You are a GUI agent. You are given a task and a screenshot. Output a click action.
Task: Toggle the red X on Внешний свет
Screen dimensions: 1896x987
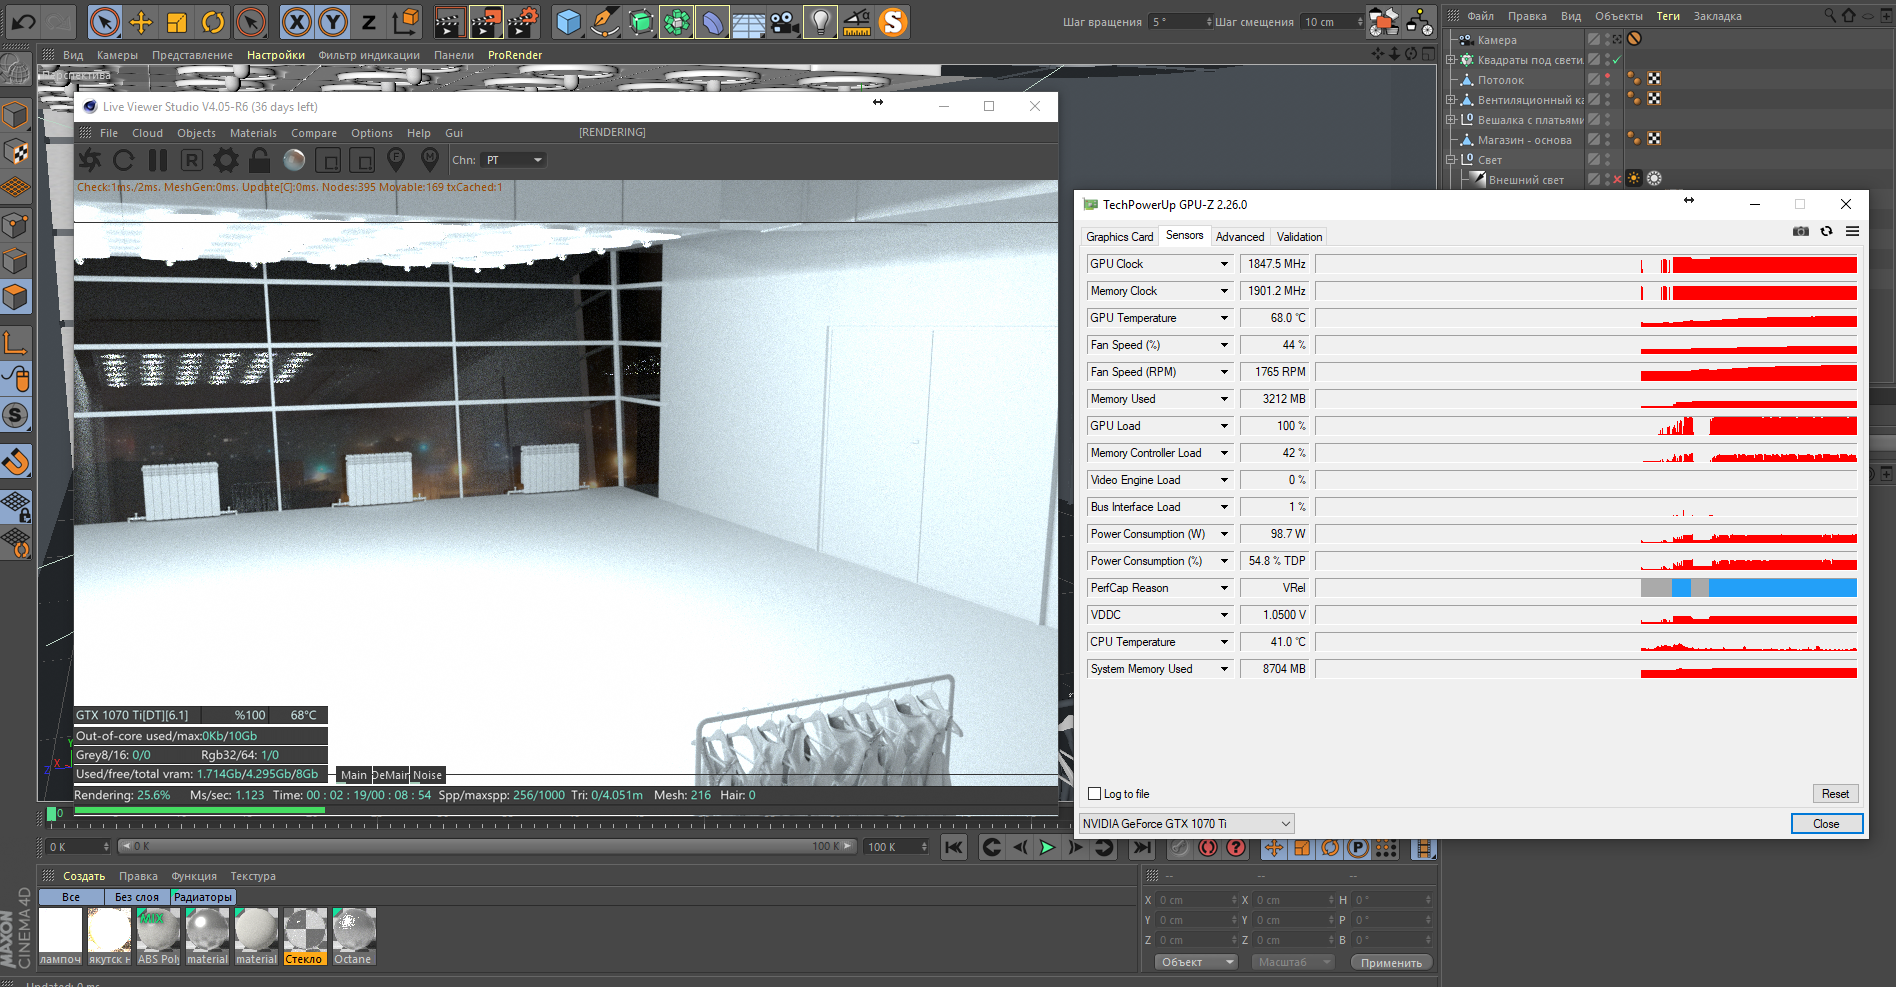point(1617,180)
